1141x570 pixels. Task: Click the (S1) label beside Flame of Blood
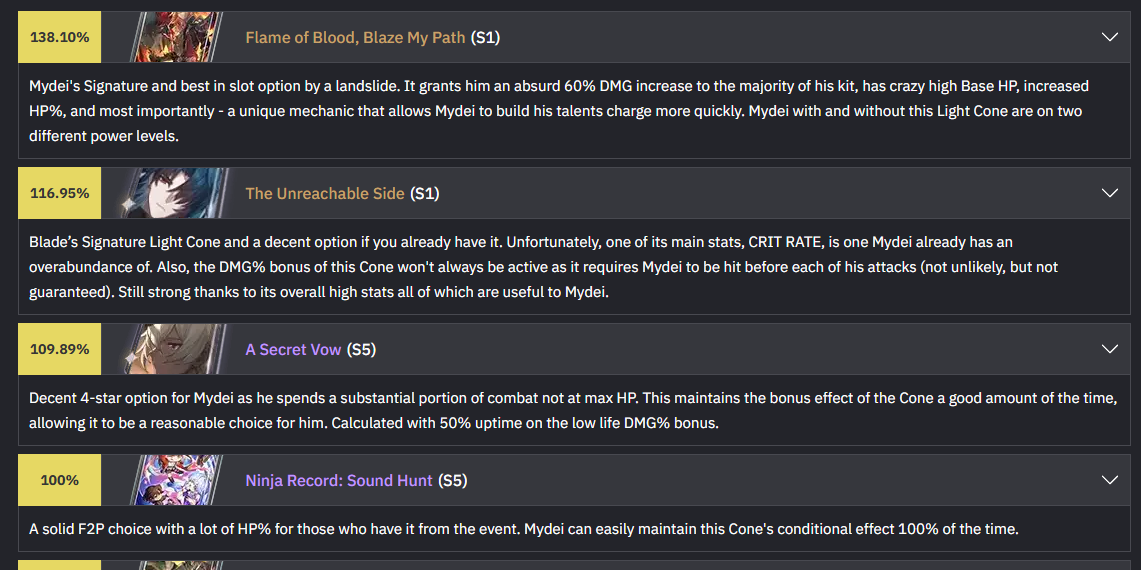pyautogui.click(x=485, y=38)
